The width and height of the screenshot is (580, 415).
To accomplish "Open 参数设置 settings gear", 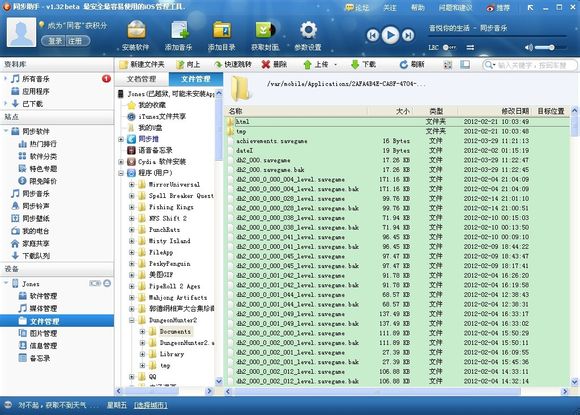I will coord(308,36).
